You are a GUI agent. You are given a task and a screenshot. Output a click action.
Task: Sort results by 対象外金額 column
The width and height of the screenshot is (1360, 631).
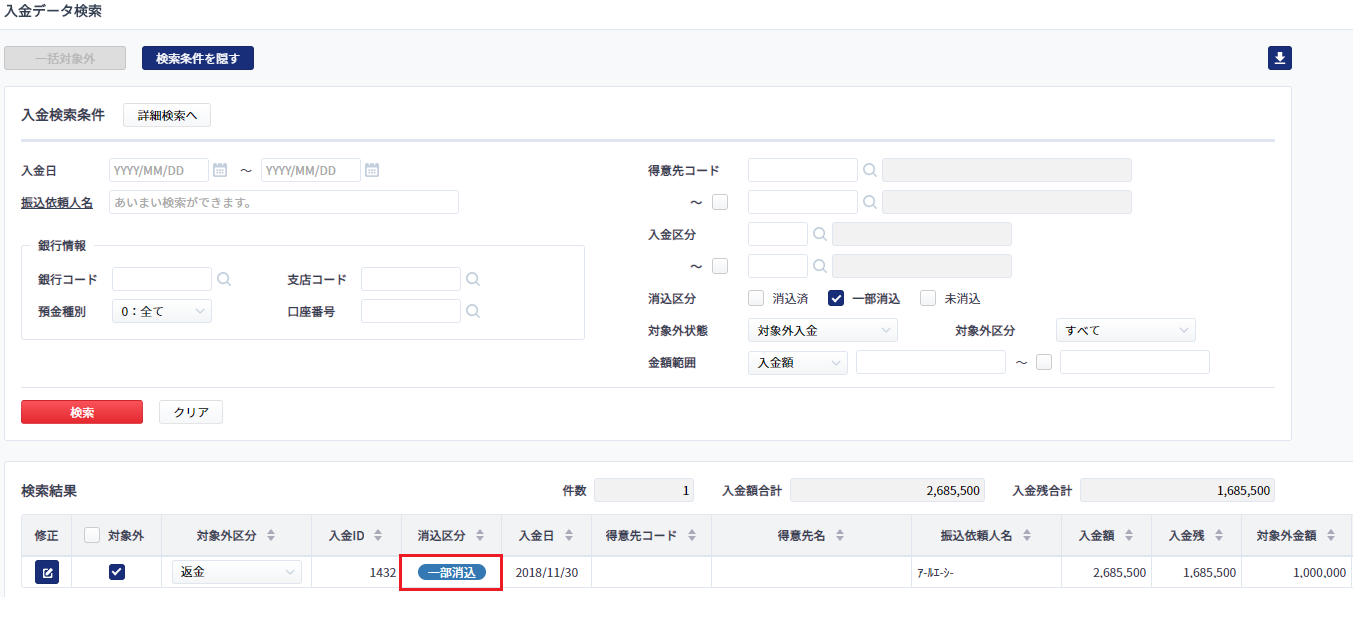click(1333, 535)
